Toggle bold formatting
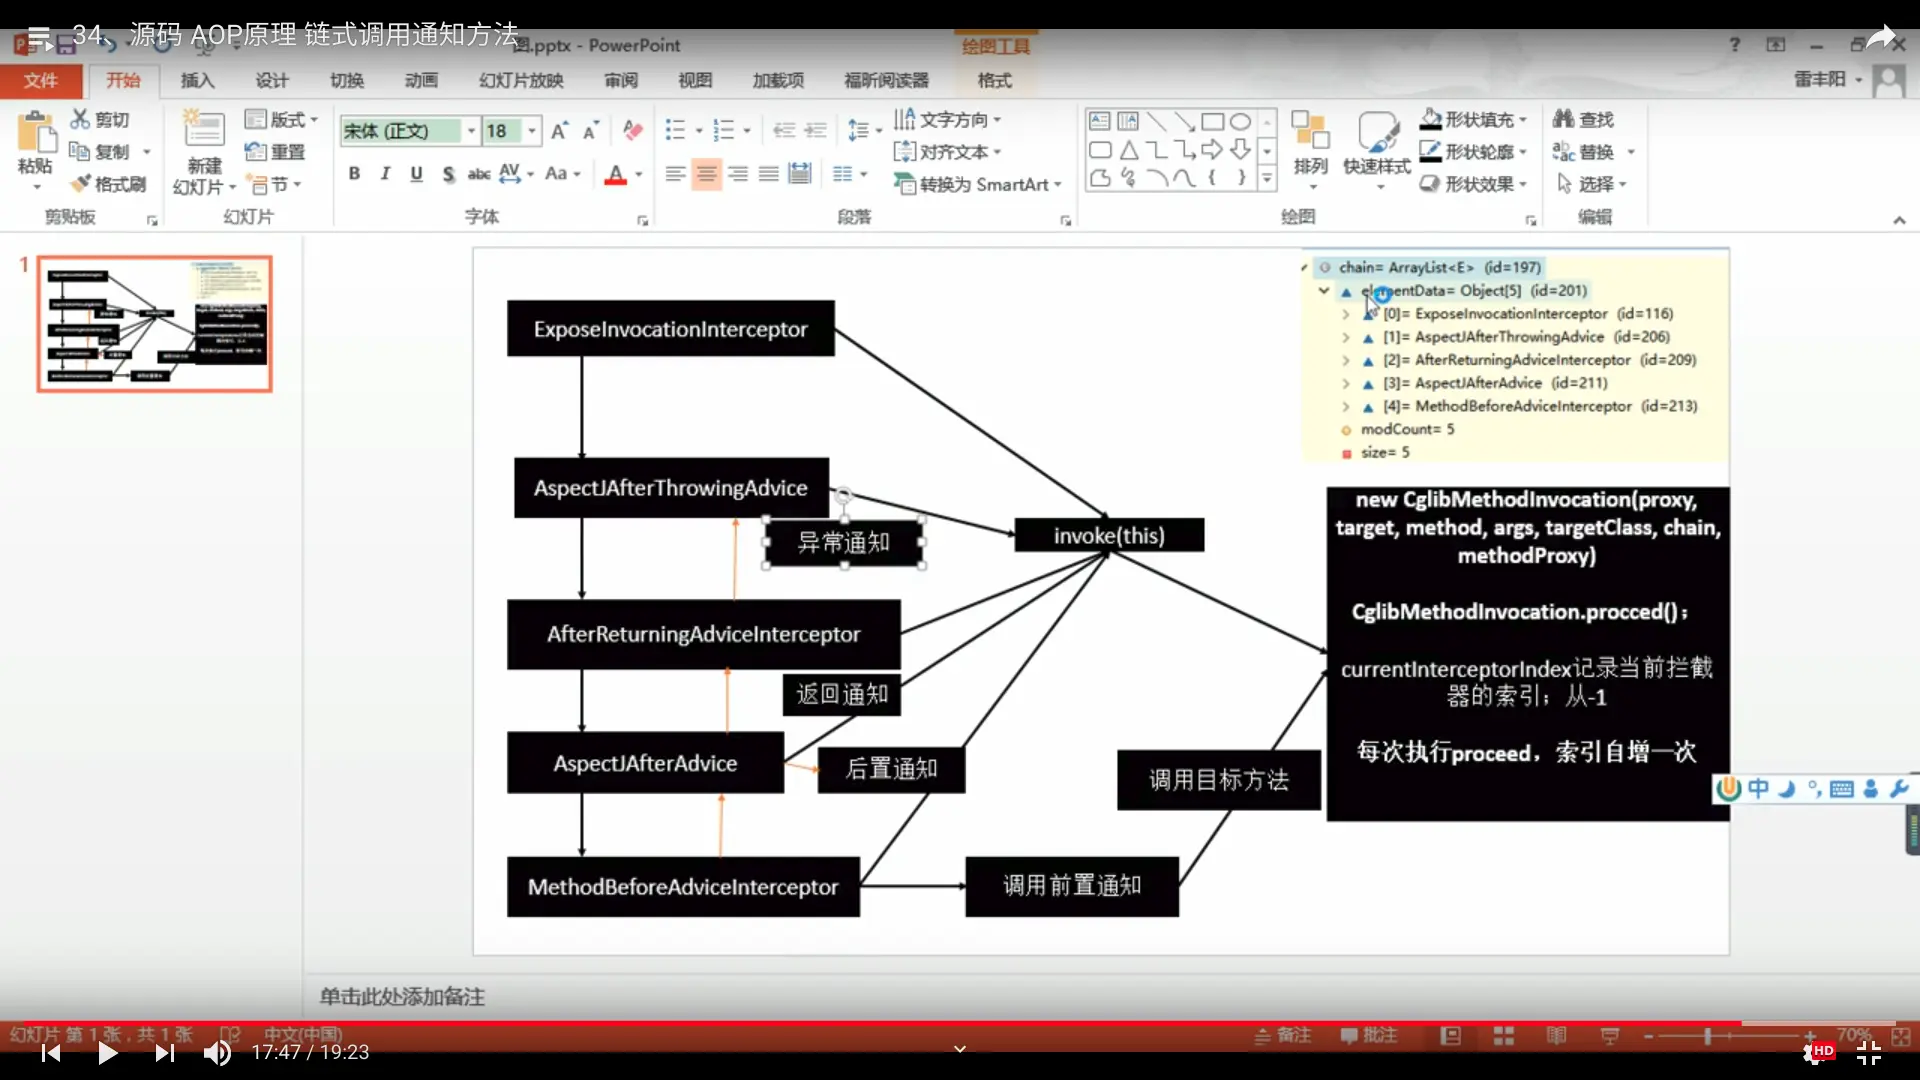Screen dimensions: 1920x1080 (354, 174)
